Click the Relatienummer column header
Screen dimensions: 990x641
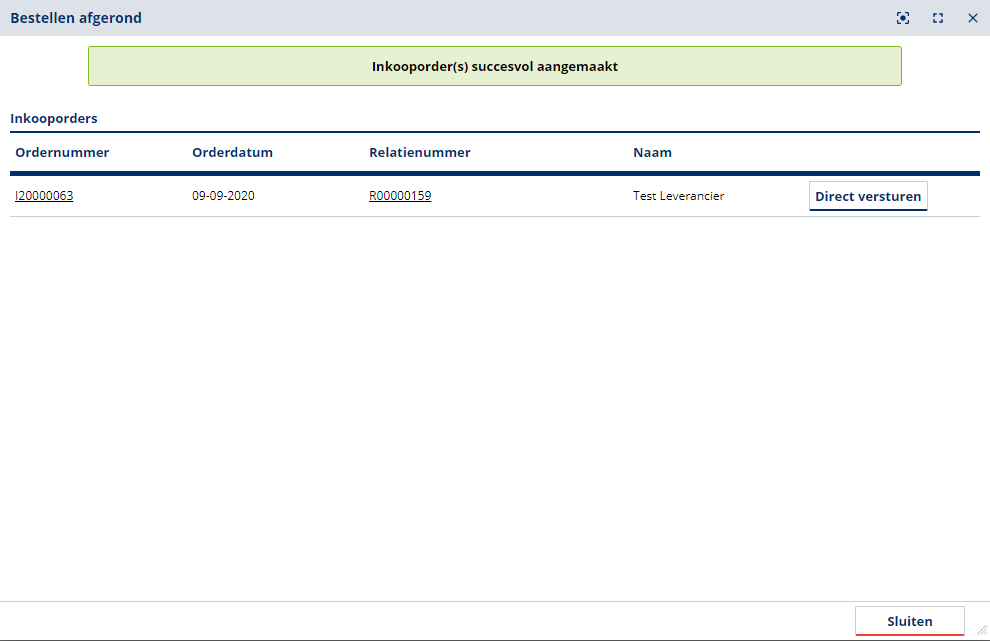pyautogui.click(x=419, y=153)
